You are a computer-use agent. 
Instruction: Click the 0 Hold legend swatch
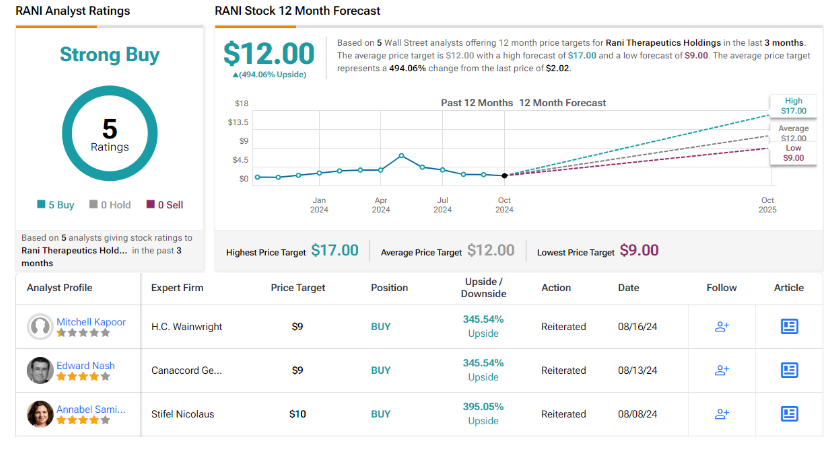click(x=93, y=204)
